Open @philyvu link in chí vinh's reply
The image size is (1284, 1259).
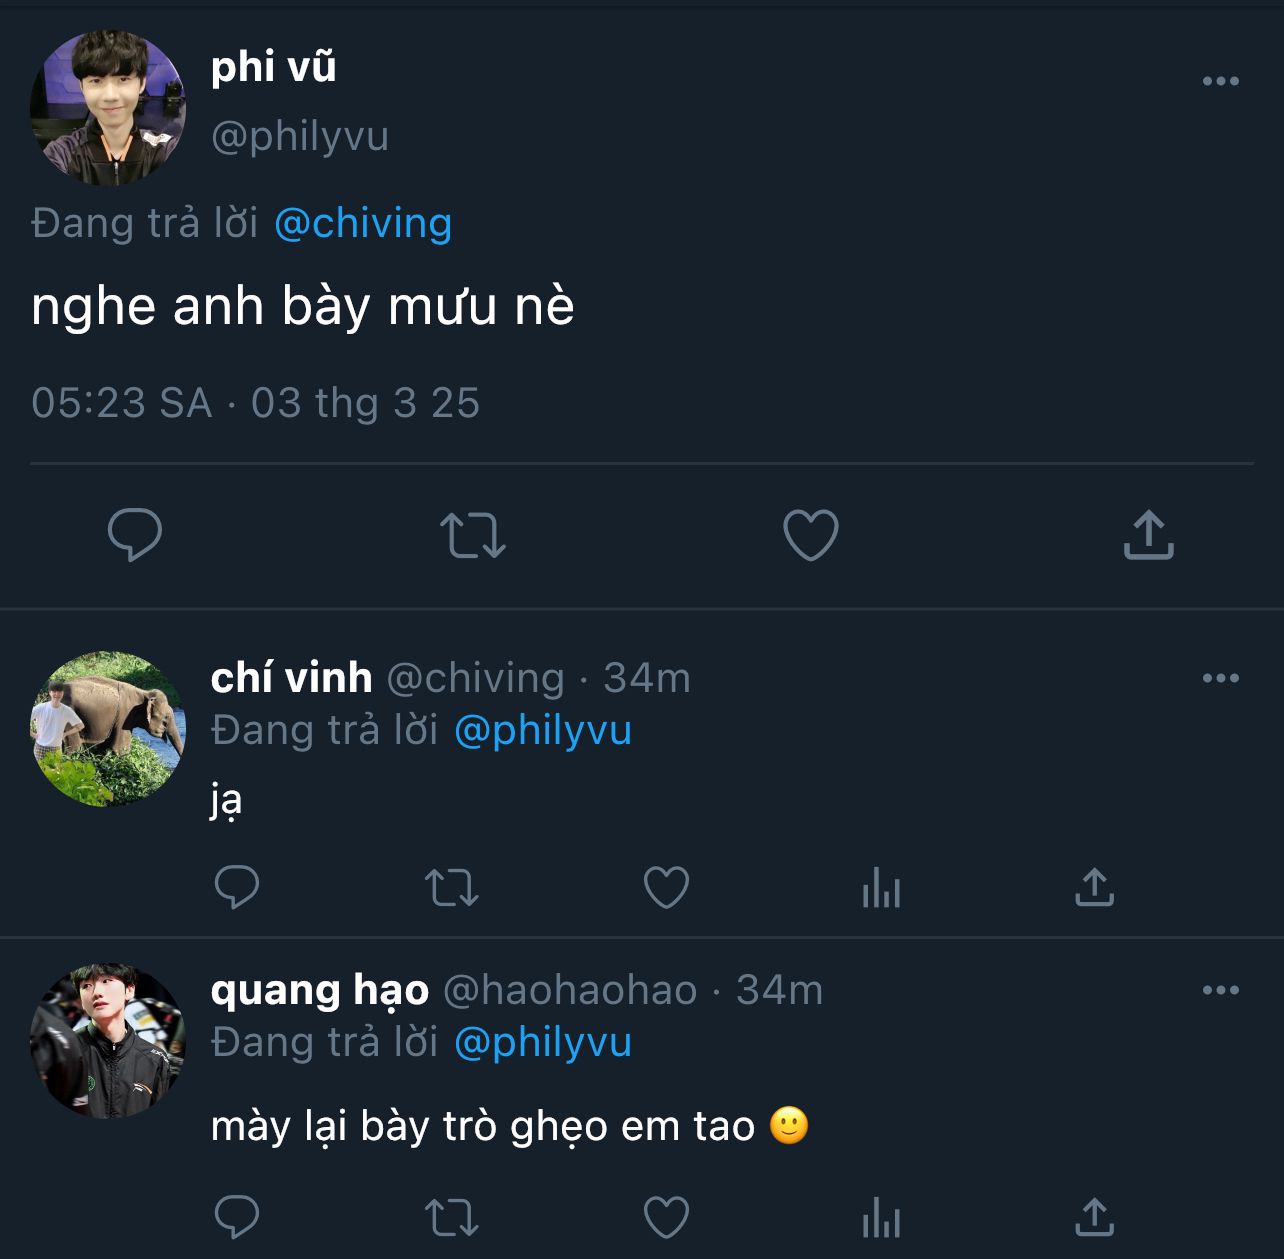543,731
